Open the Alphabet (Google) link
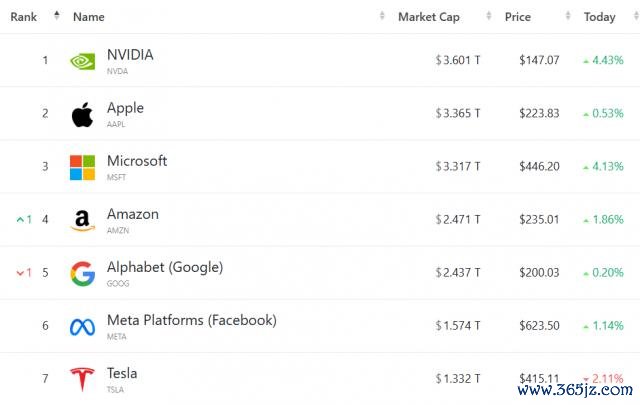This screenshot has height=405, width=640. tap(165, 267)
